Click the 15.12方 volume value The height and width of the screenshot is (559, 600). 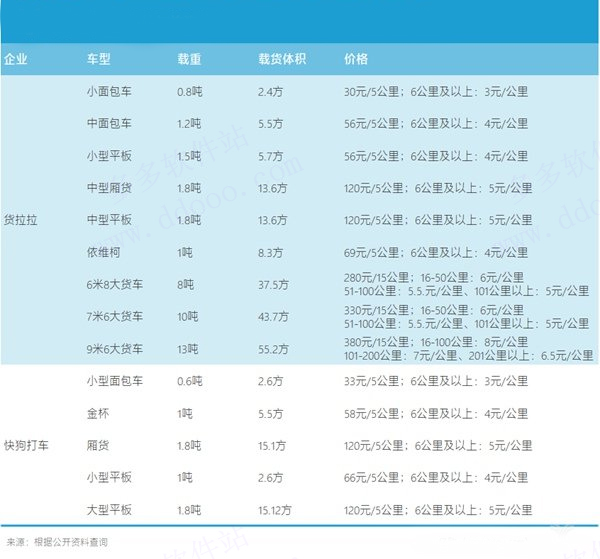click(275, 510)
